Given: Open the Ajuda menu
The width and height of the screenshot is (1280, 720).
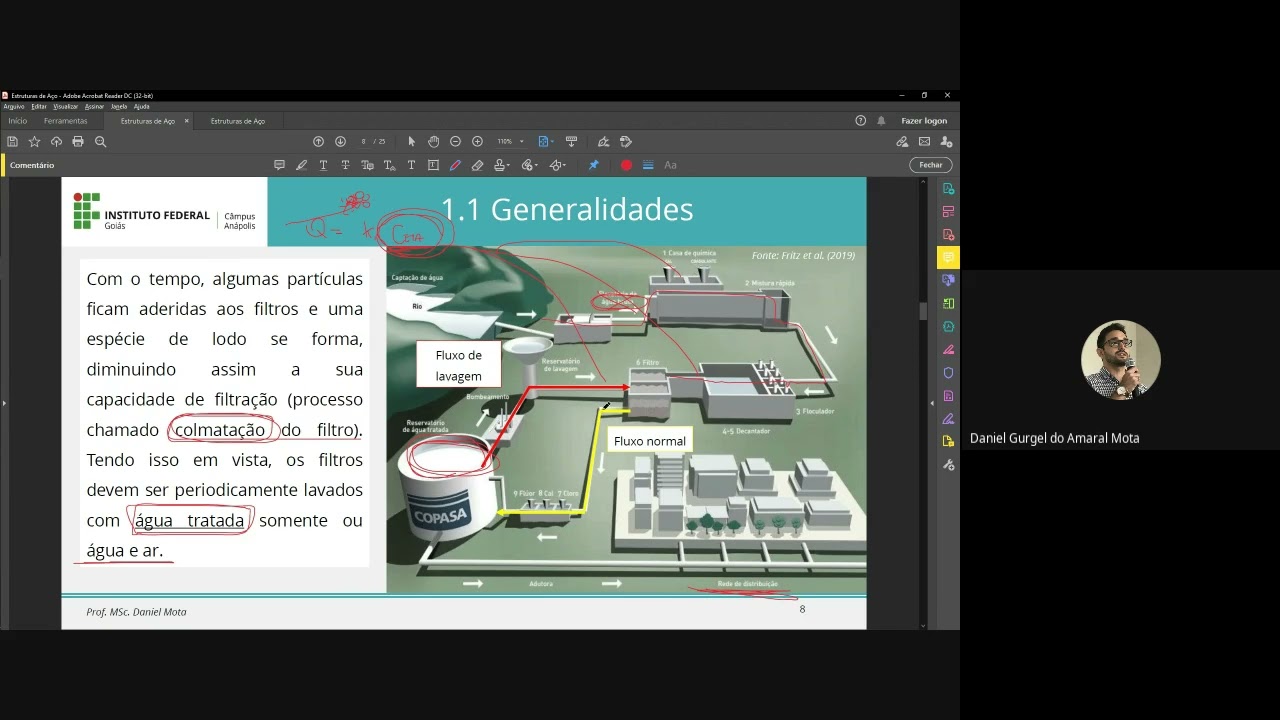Looking at the screenshot, I should click(x=142, y=106).
